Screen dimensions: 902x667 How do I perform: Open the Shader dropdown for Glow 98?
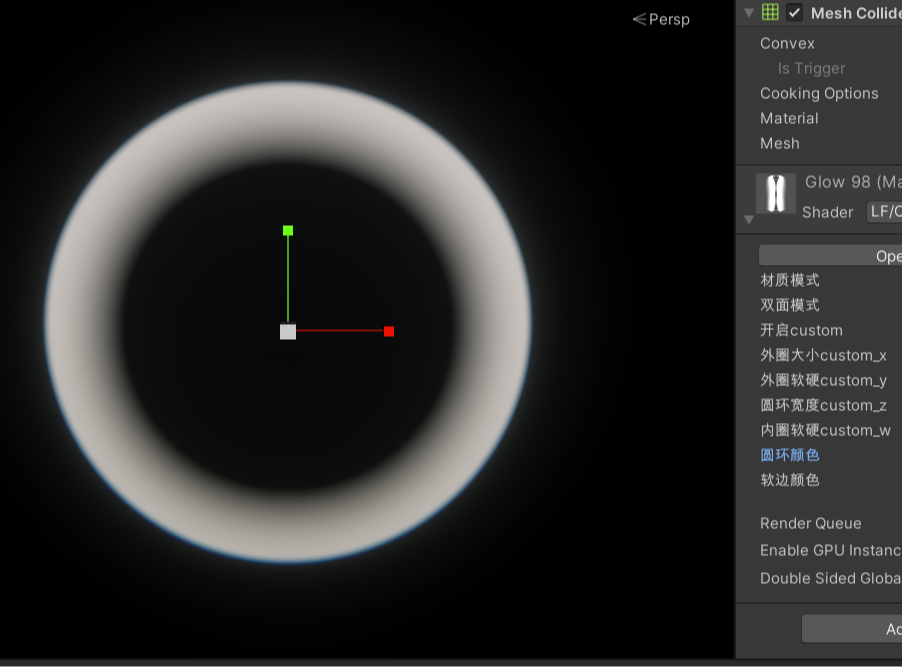tap(884, 212)
